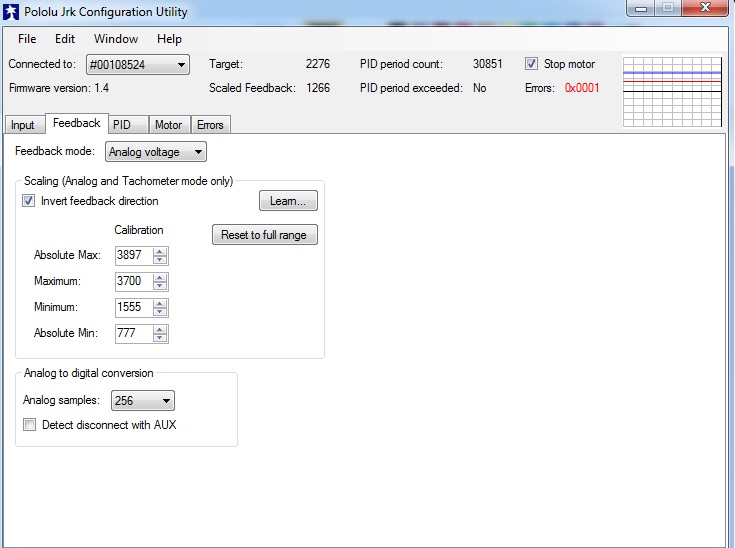Open the Window menu

116,39
